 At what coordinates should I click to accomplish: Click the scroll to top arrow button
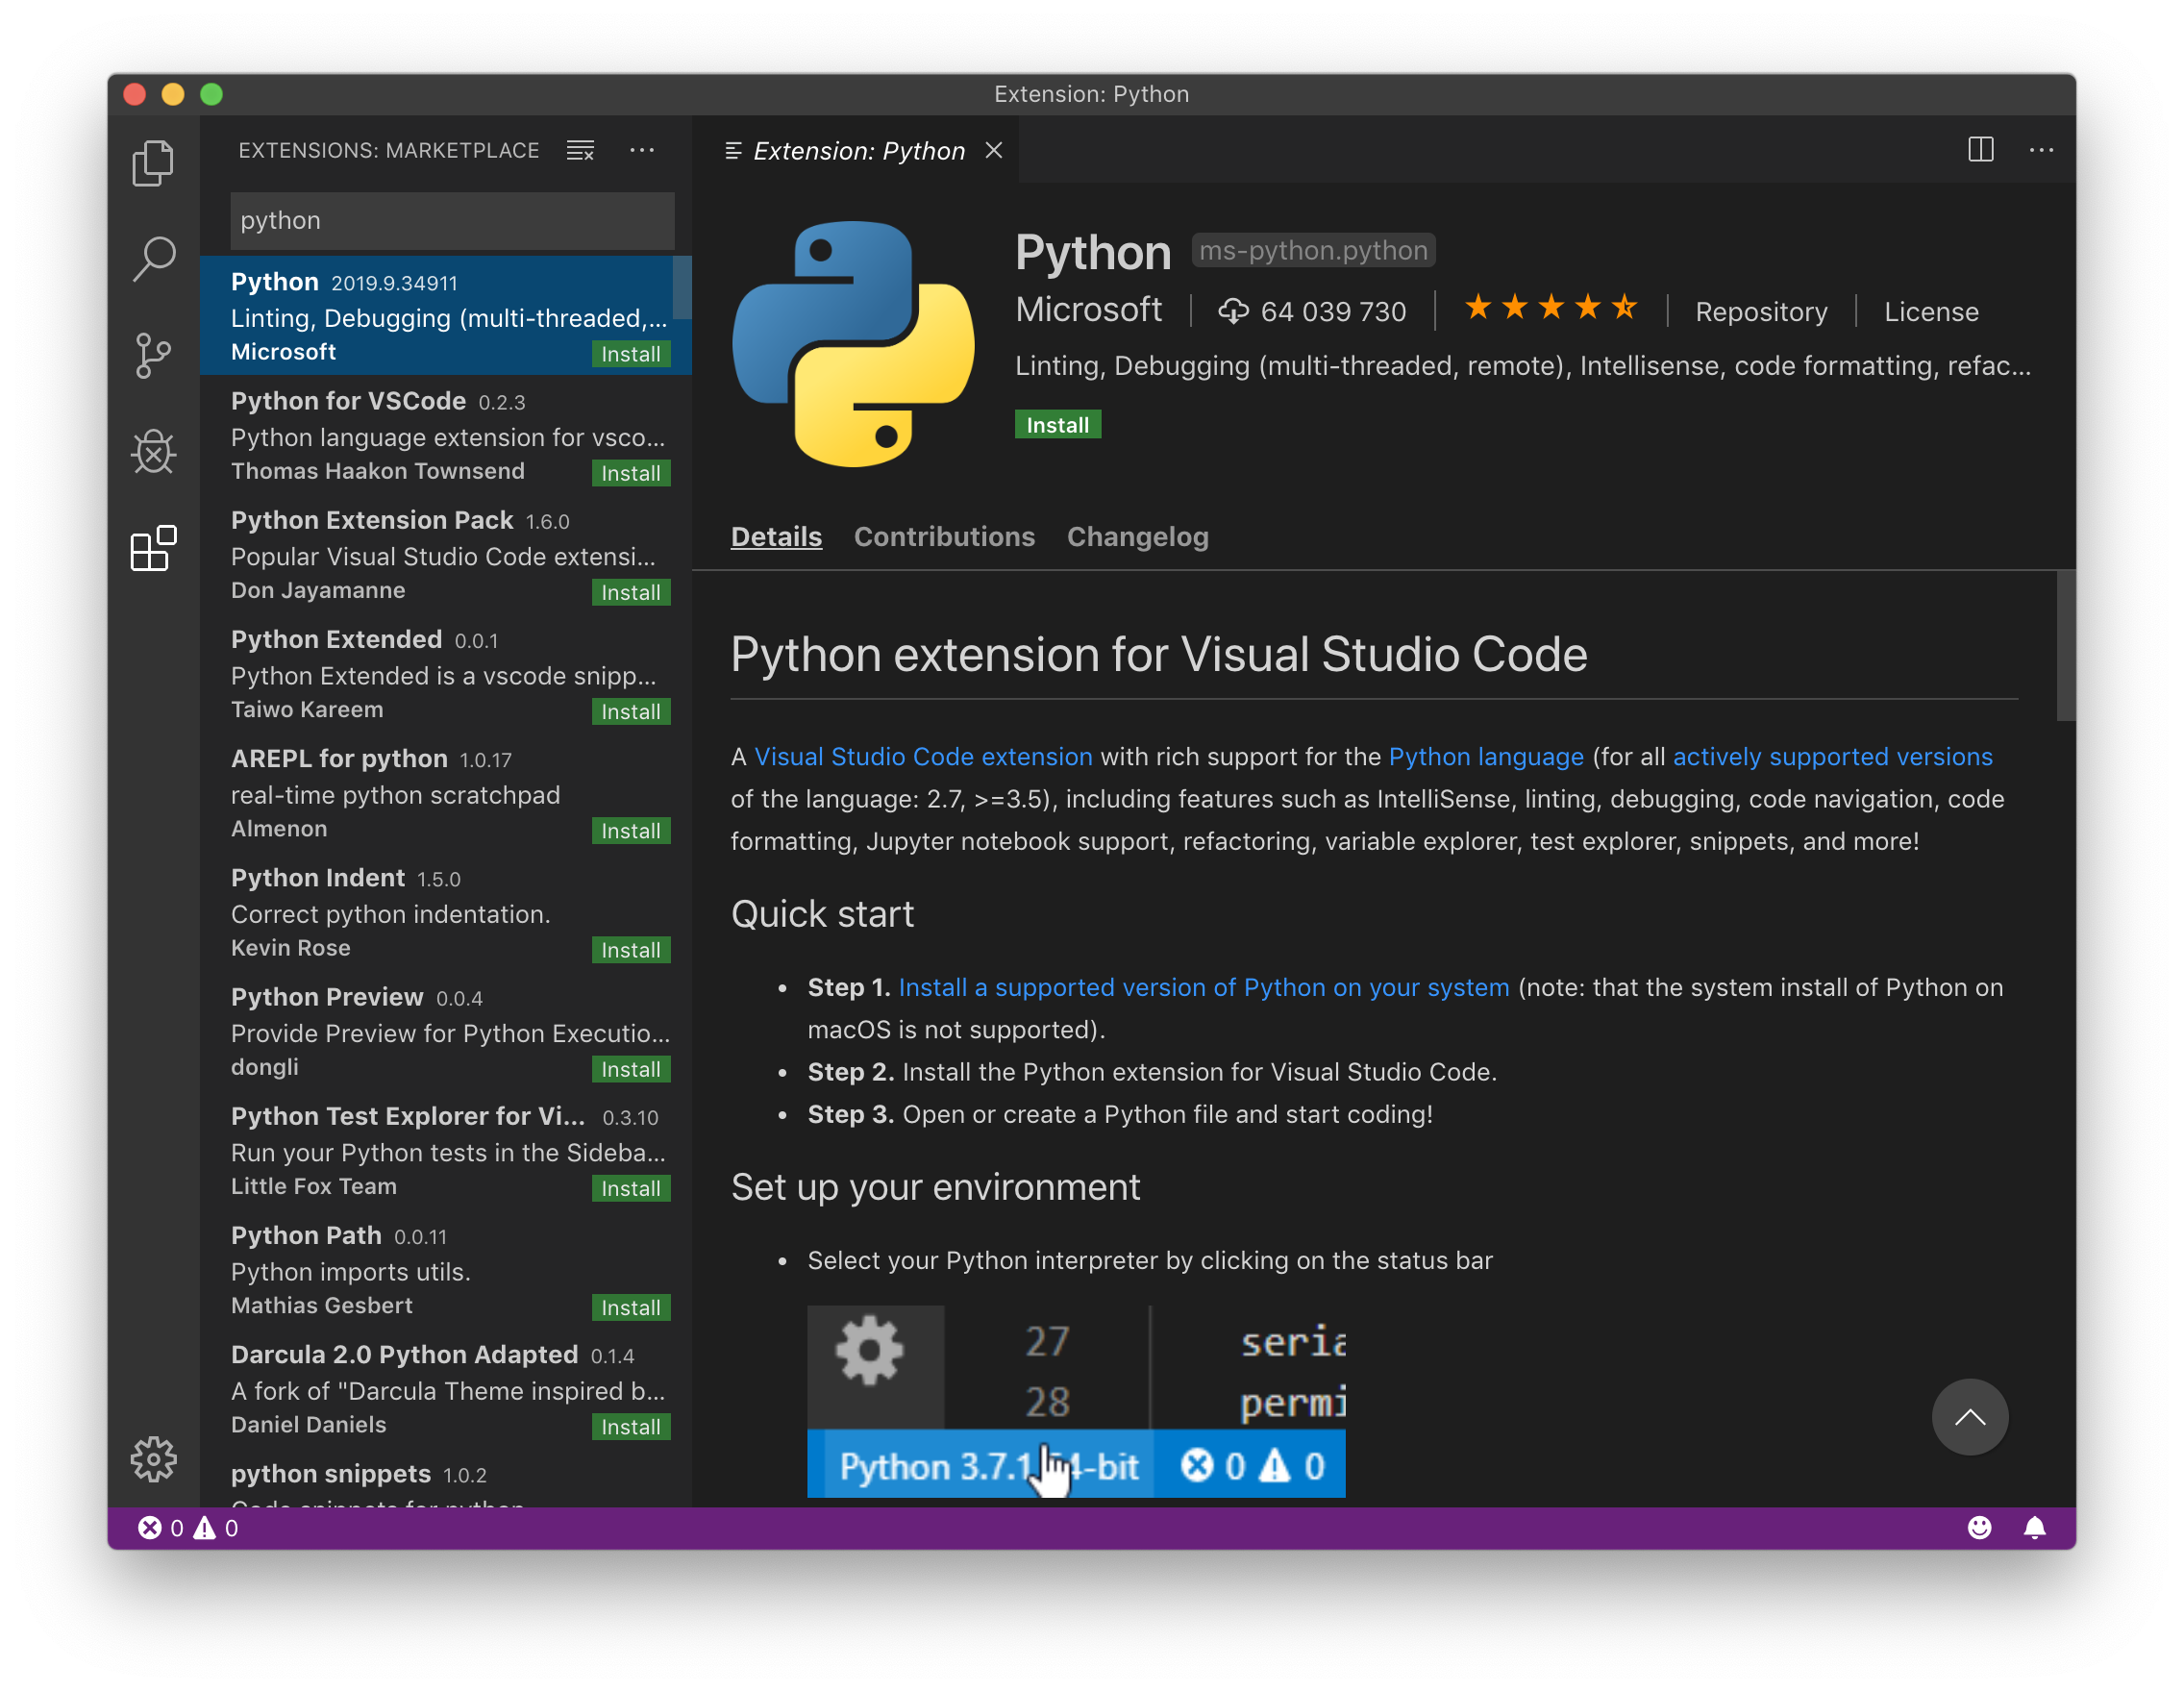[1969, 1417]
